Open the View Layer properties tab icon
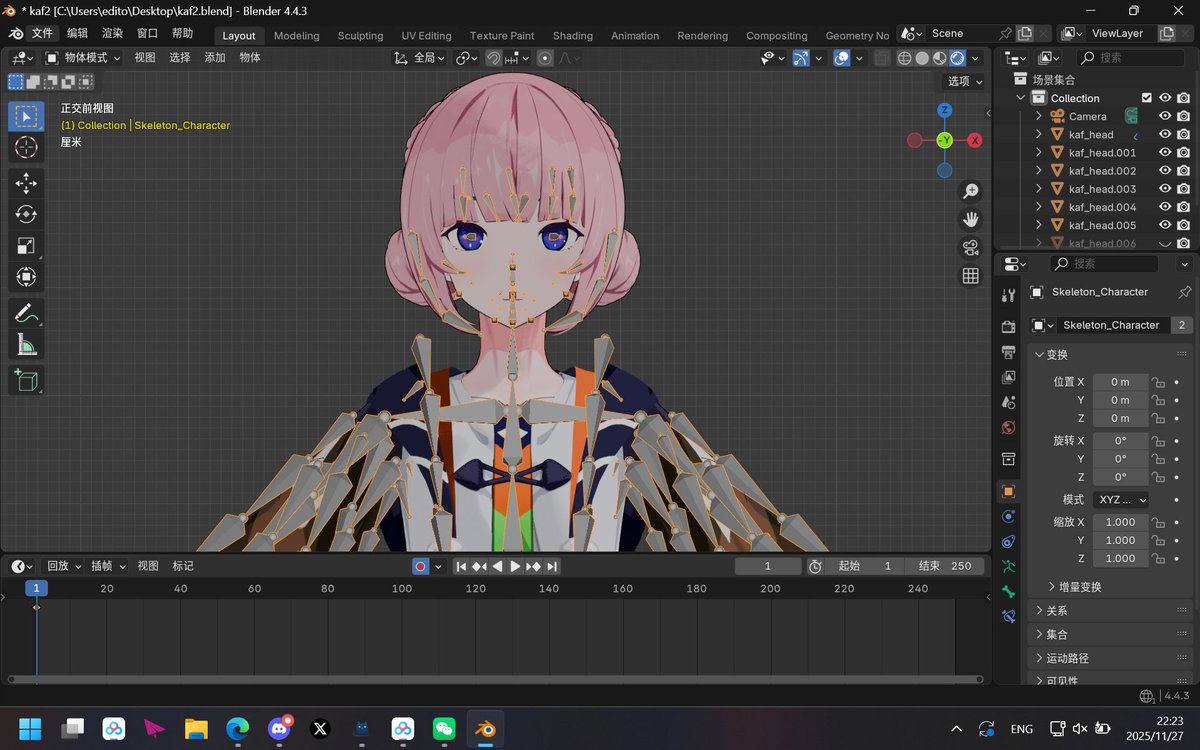 coord(1008,377)
